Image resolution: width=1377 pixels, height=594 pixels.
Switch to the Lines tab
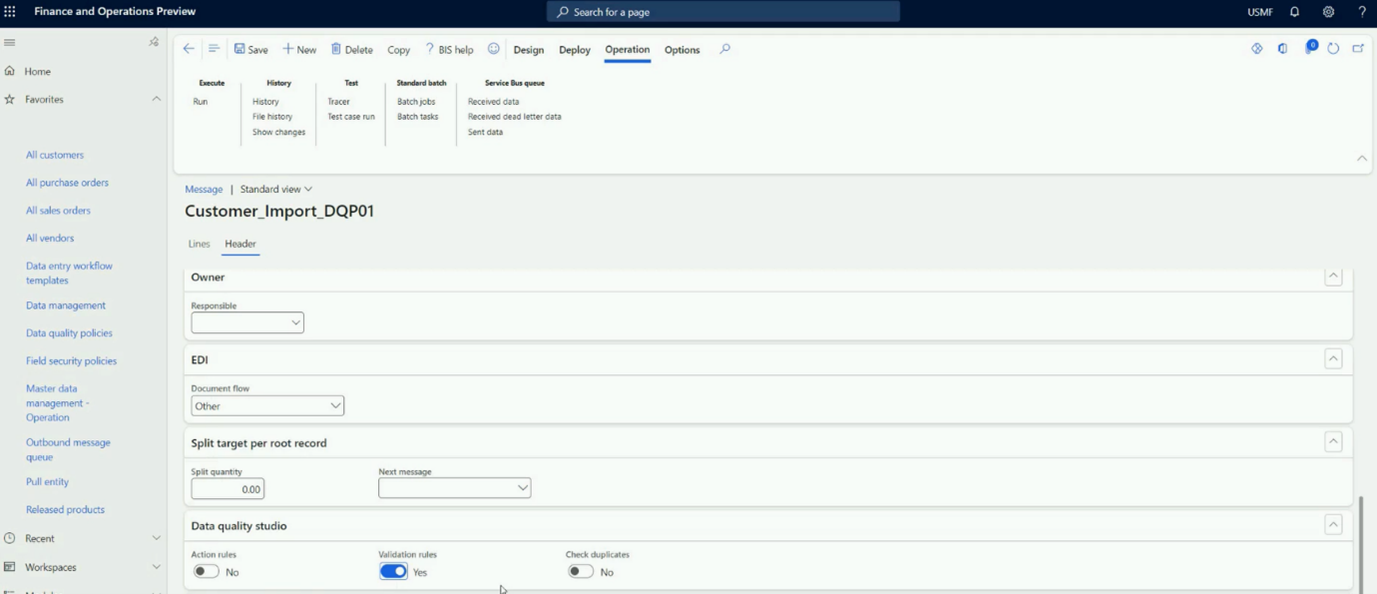click(x=199, y=244)
